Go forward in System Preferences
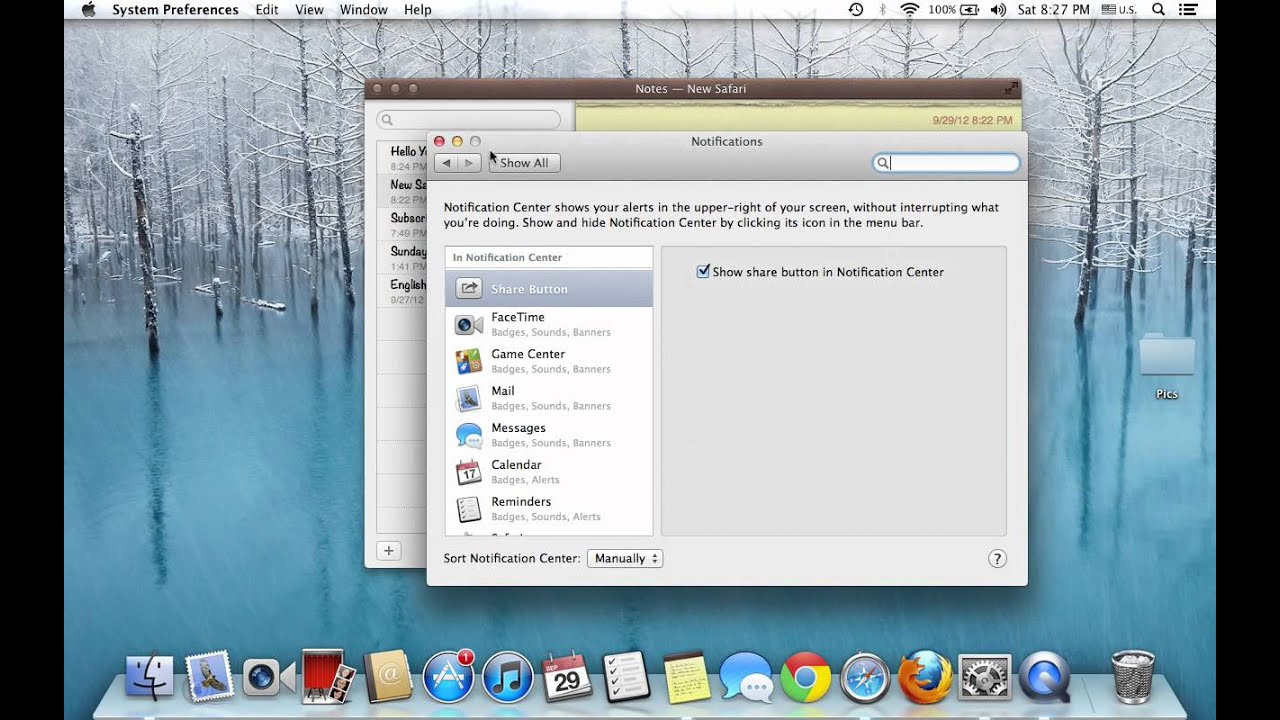The image size is (1280, 720). [469, 163]
